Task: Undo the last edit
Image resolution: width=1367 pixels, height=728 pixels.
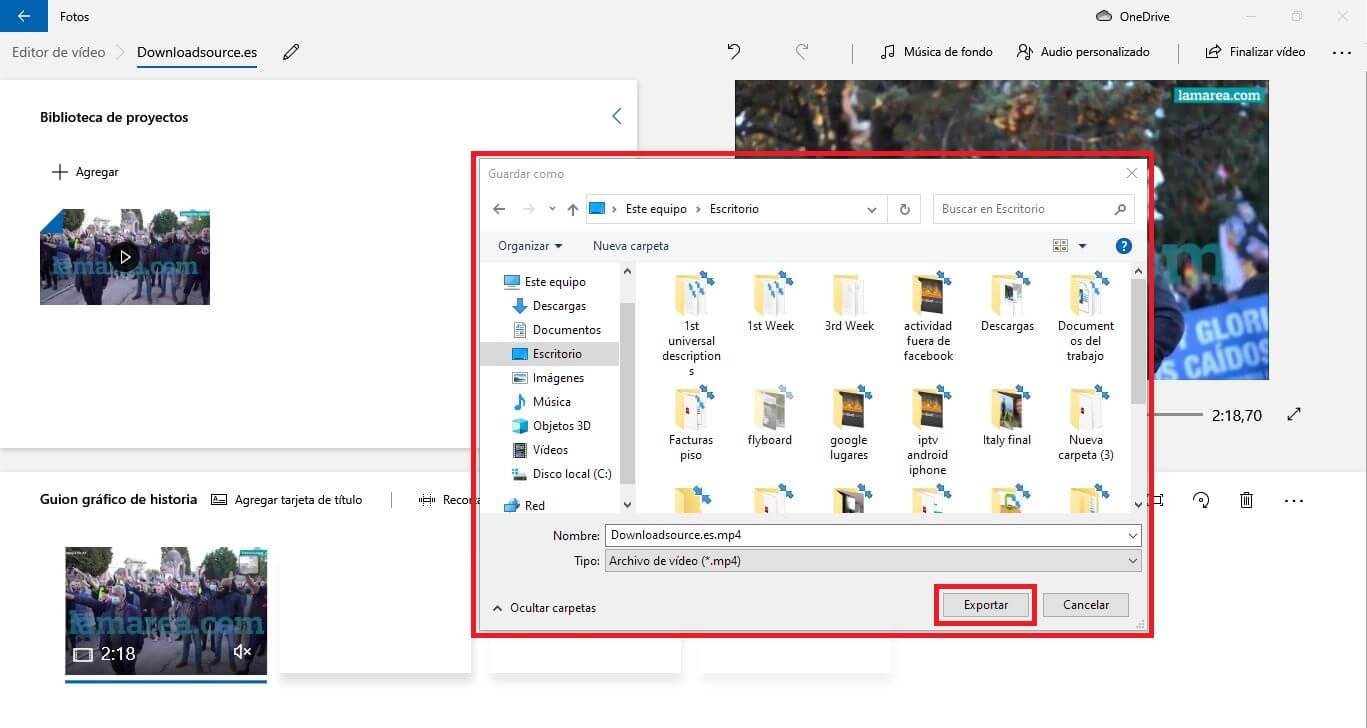Action: tap(734, 51)
